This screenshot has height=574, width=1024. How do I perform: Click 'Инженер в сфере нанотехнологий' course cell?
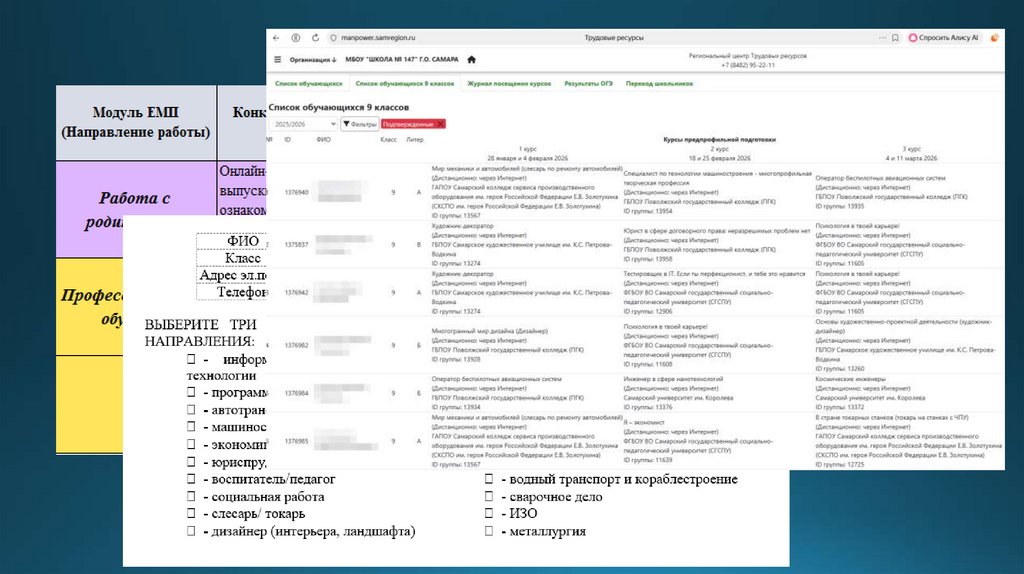click(x=673, y=379)
